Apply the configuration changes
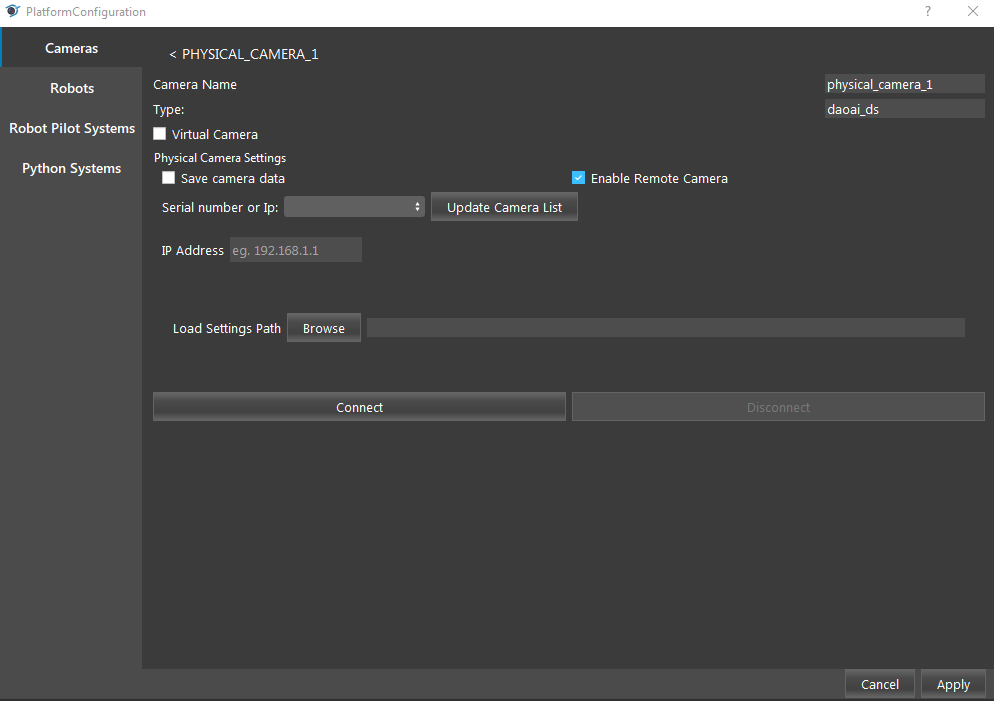Viewport: 994px width, 701px height. [x=952, y=684]
